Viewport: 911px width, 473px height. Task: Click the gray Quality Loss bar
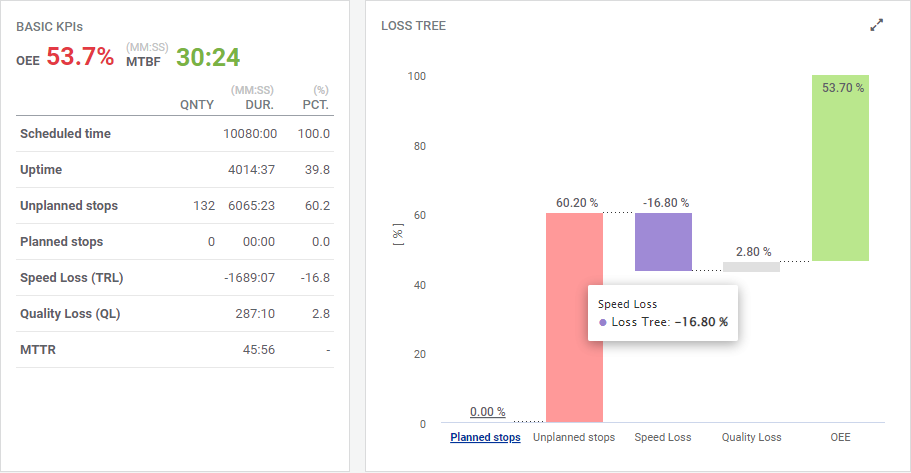[751, 267]
